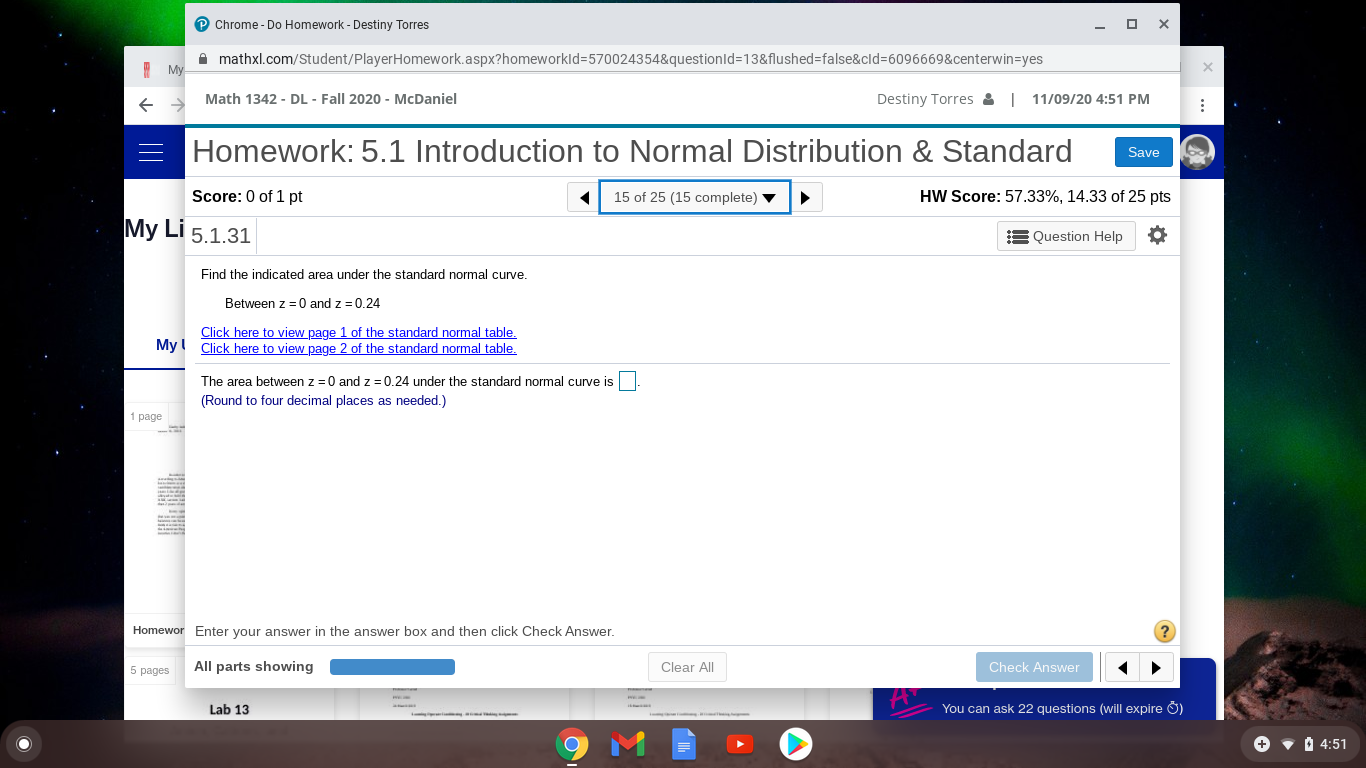Viewport: 1366px width, 768px height.
Task: Select the mathxl.com URL in address bar
Action: (630, 59)
